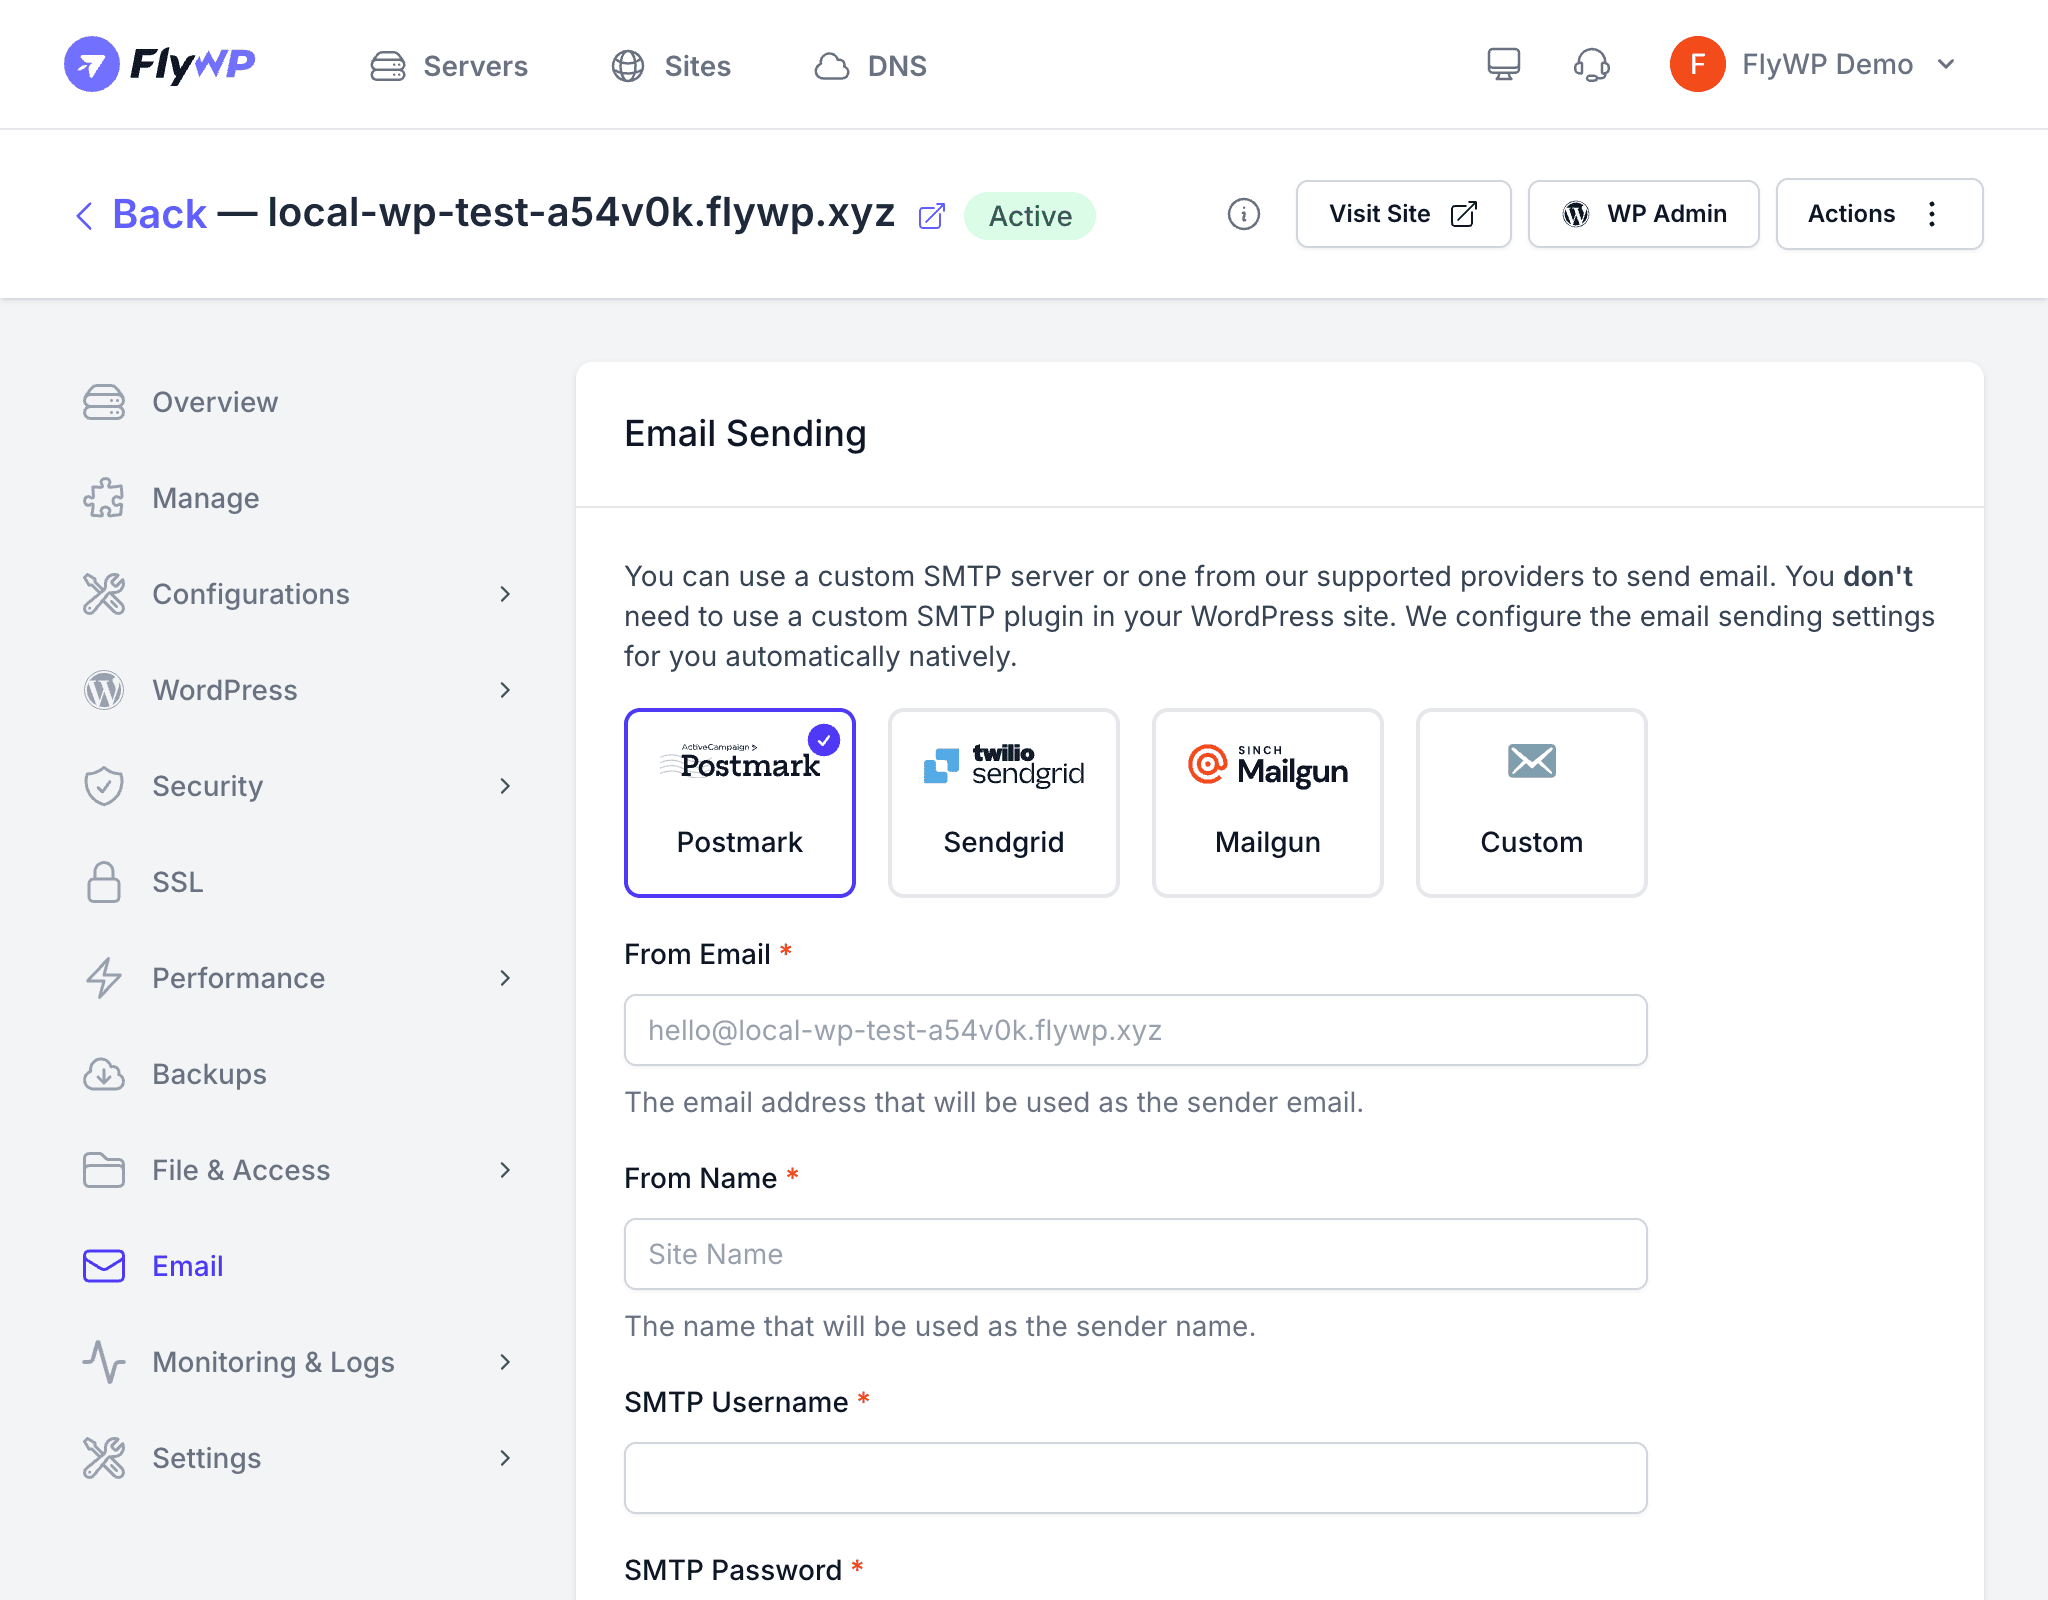Click the Visit Site button
The width and height of the screenshot is (2048, 1600).
[x=1403, y=214]
